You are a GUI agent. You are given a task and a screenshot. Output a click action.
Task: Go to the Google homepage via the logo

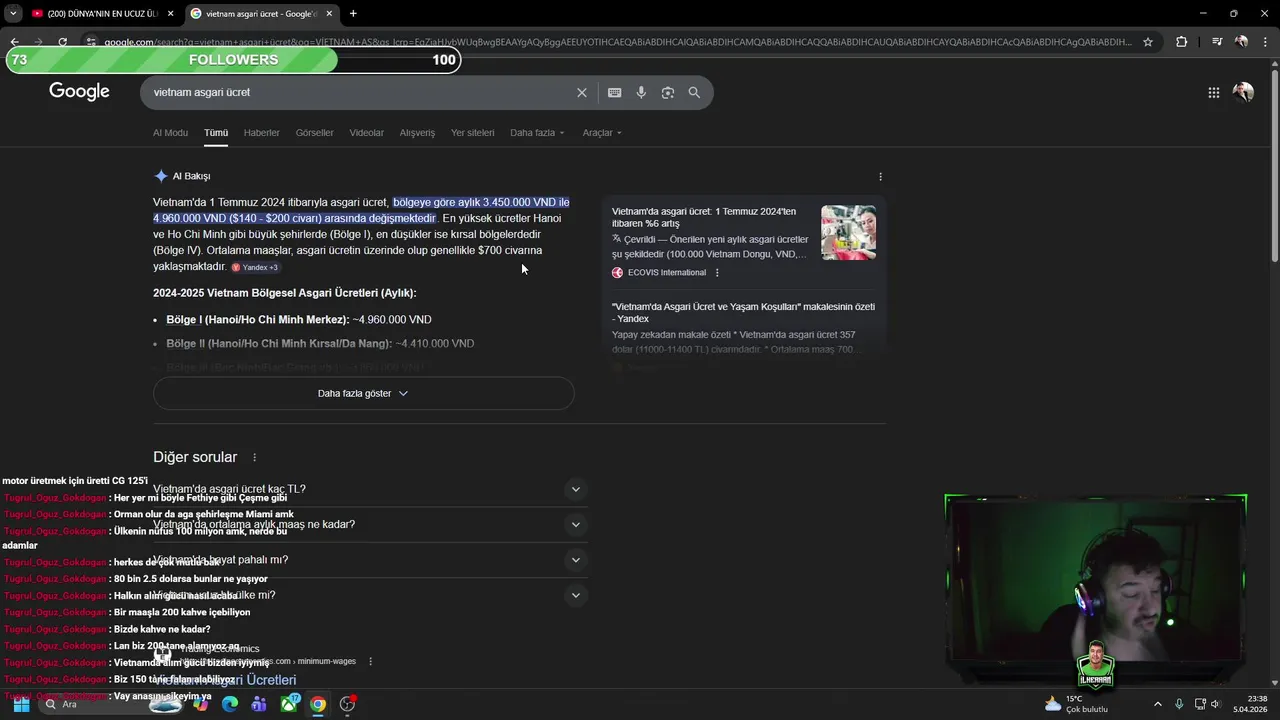point(79,92)
